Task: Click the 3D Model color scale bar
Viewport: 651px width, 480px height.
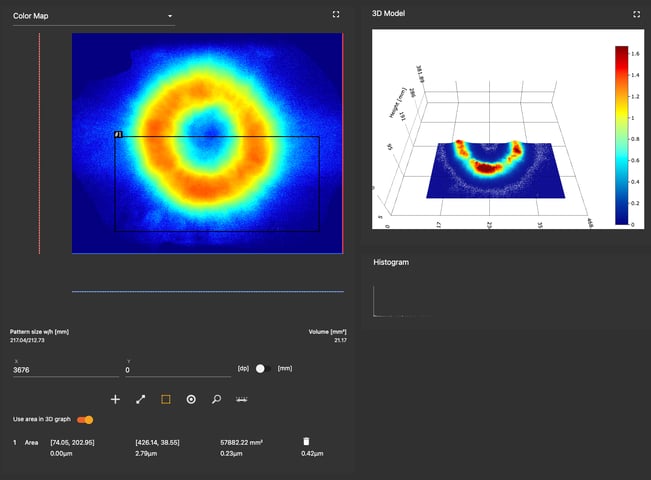Action: pos(621,135)
